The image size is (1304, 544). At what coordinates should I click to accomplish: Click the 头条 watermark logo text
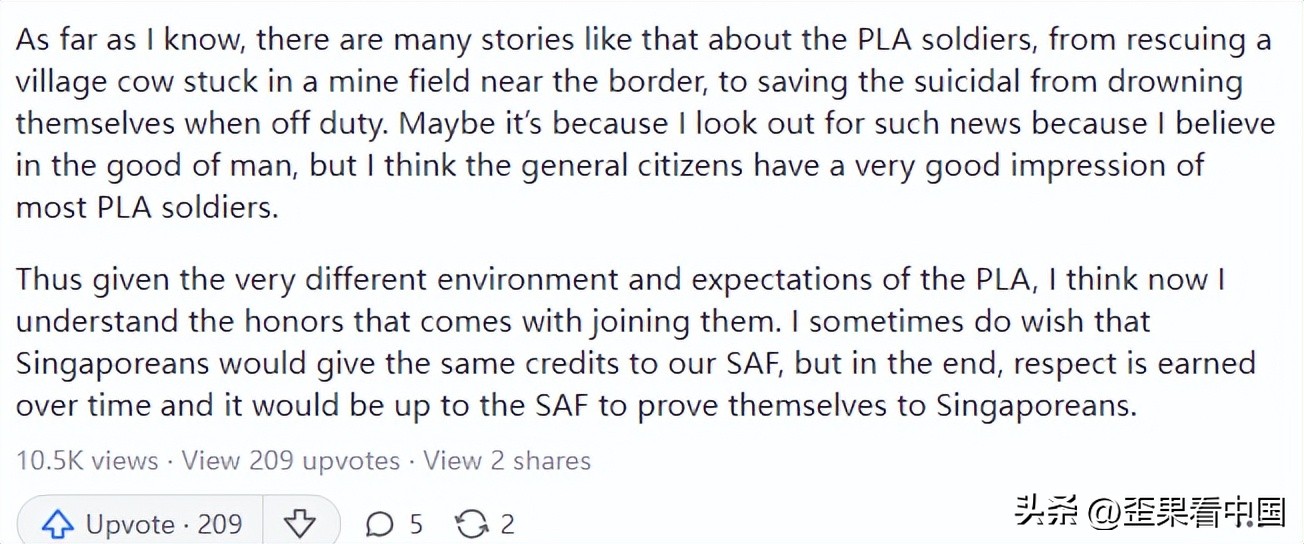coord(1048,512)
